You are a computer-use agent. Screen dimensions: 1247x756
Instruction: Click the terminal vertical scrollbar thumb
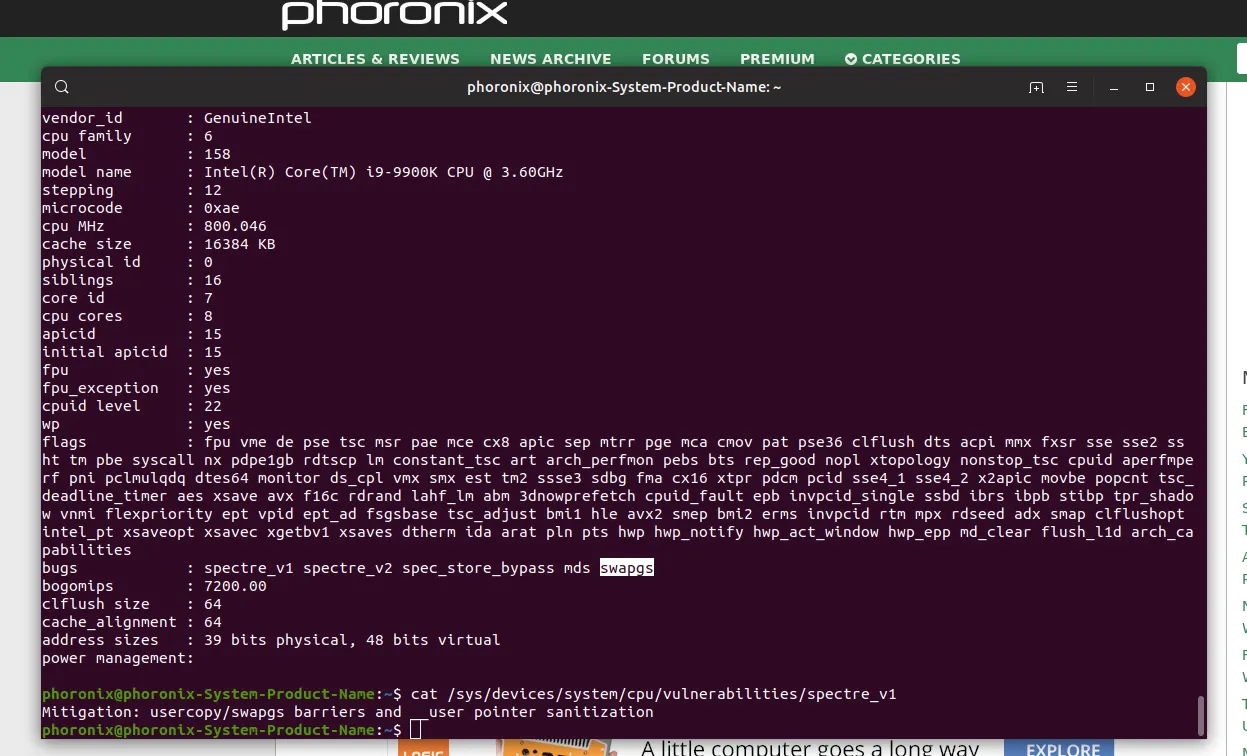click(1200, 715)
